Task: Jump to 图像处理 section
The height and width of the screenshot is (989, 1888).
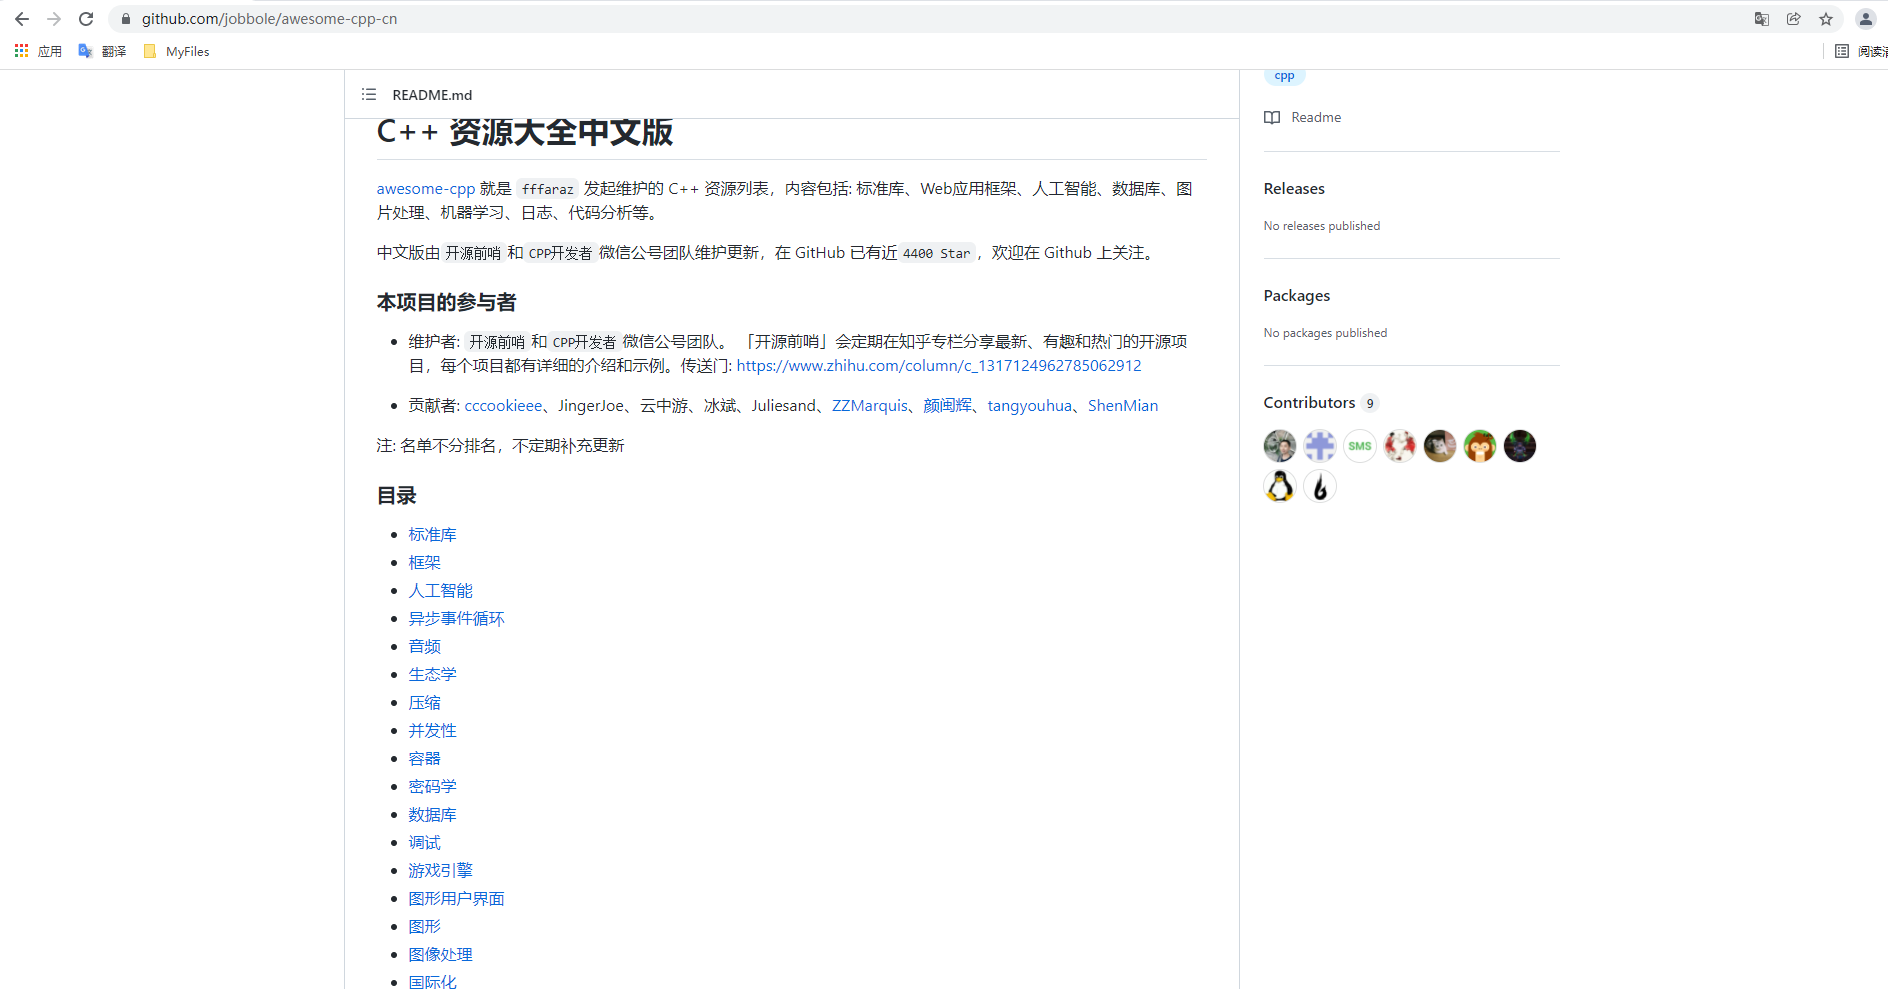Action: tap(441, 955)
